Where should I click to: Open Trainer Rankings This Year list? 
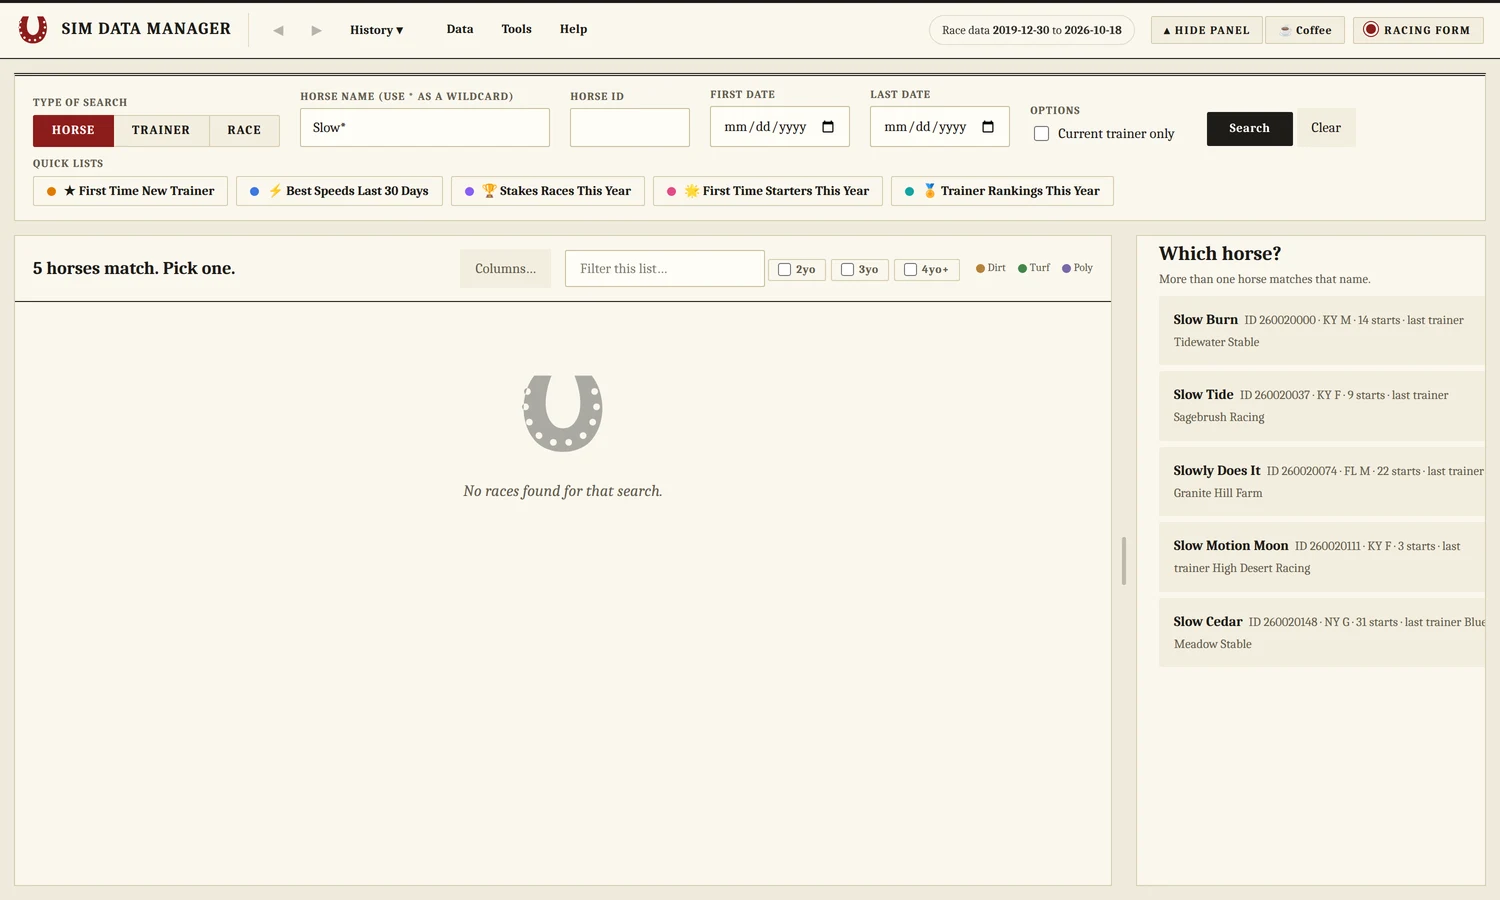[x=1002, y=191]
